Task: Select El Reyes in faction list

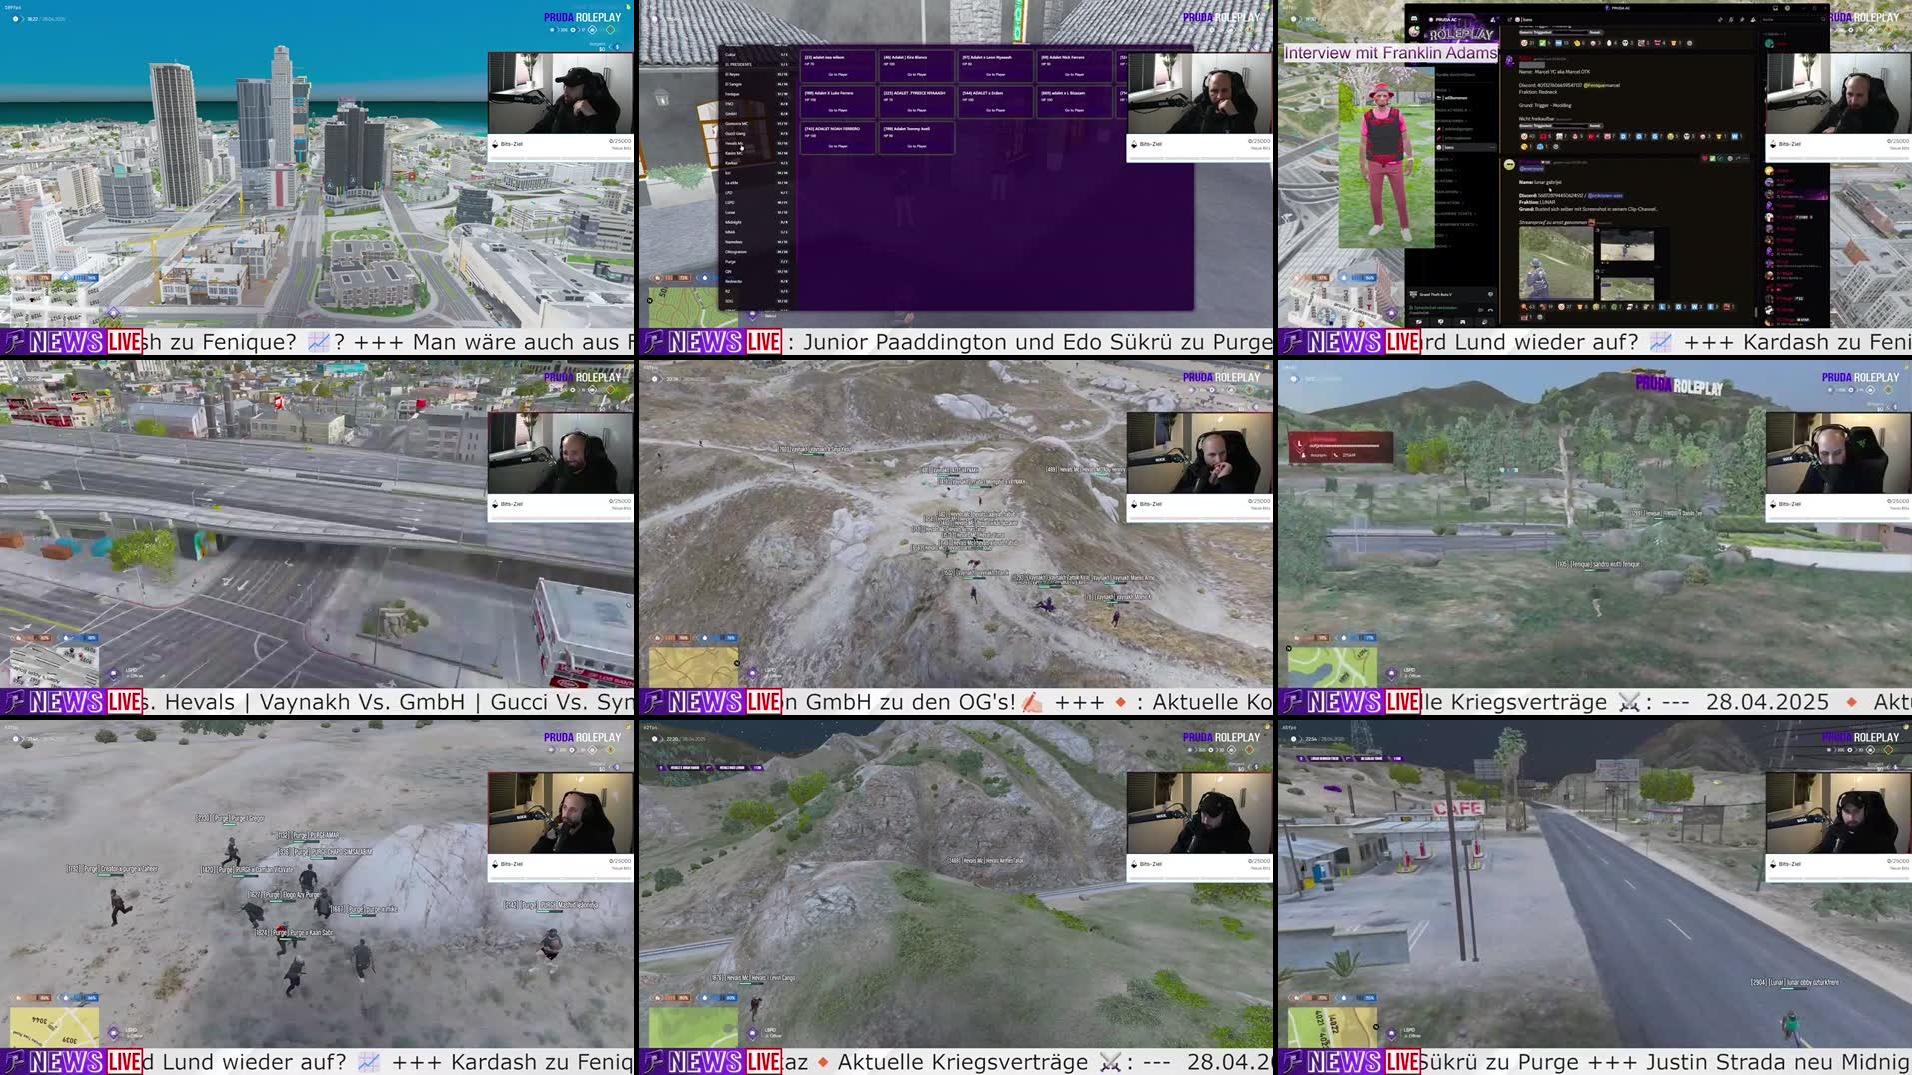Action: point(757,74)
